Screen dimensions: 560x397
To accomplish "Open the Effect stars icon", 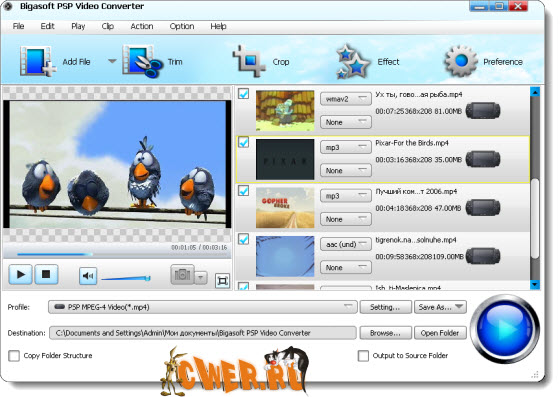I will click(352, 61).
